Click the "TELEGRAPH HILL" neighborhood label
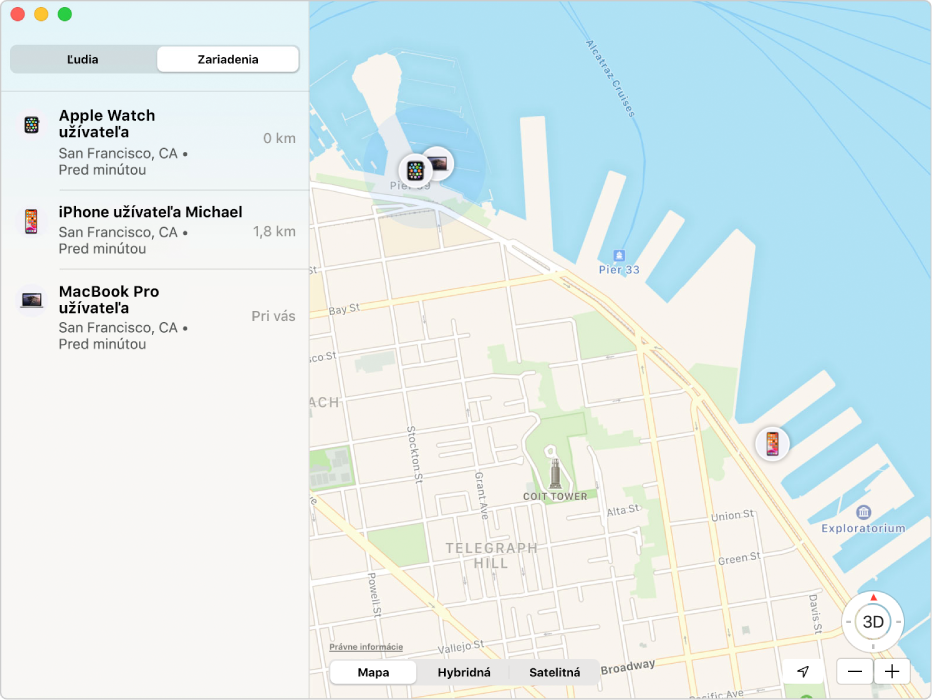Screen dimensions: 934x700 [491, 555]
